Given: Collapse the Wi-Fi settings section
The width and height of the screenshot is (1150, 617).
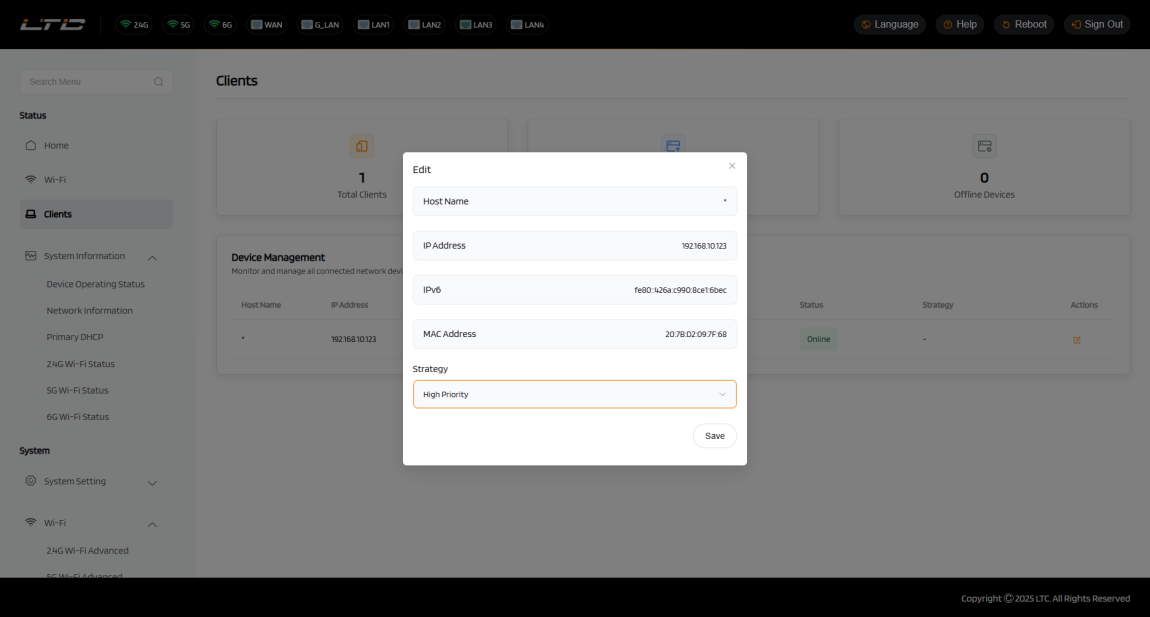Looking at the screenshot, I should [x=152, y=524].
